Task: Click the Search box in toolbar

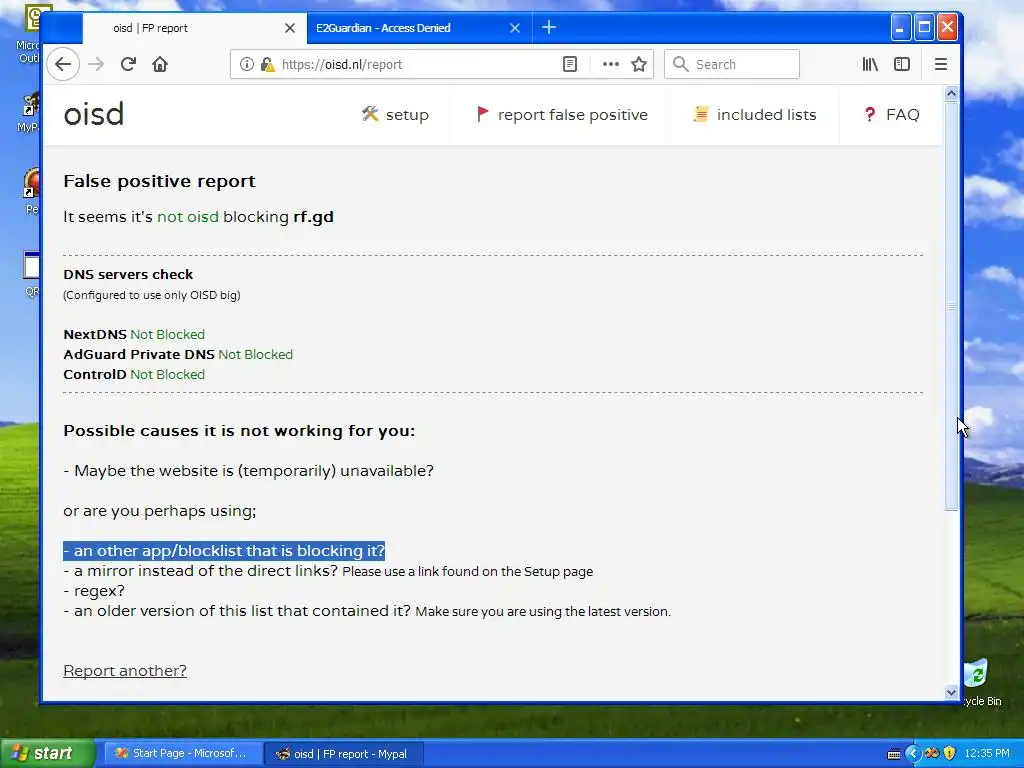Action: pyautogui.click(x=731, y=64)
